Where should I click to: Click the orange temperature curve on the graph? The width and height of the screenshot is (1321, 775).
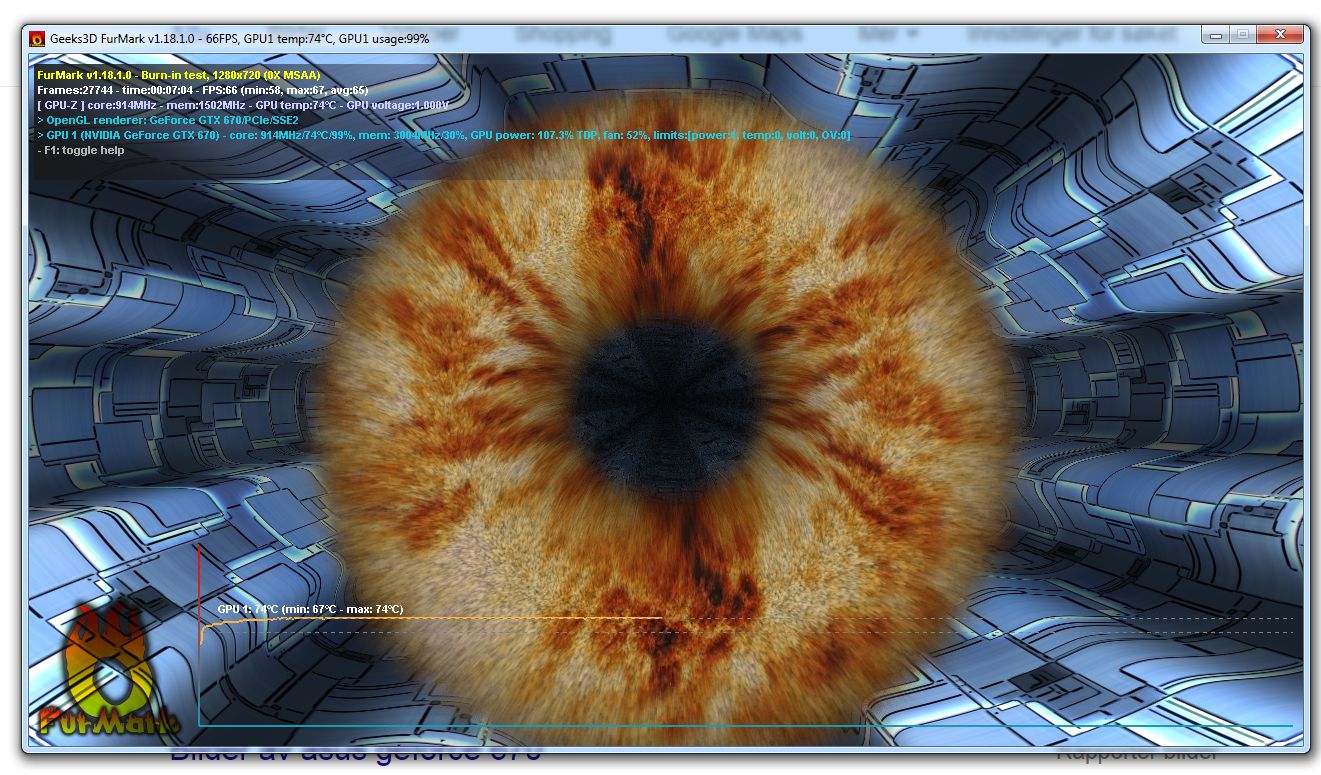click(x=430, y=619)
